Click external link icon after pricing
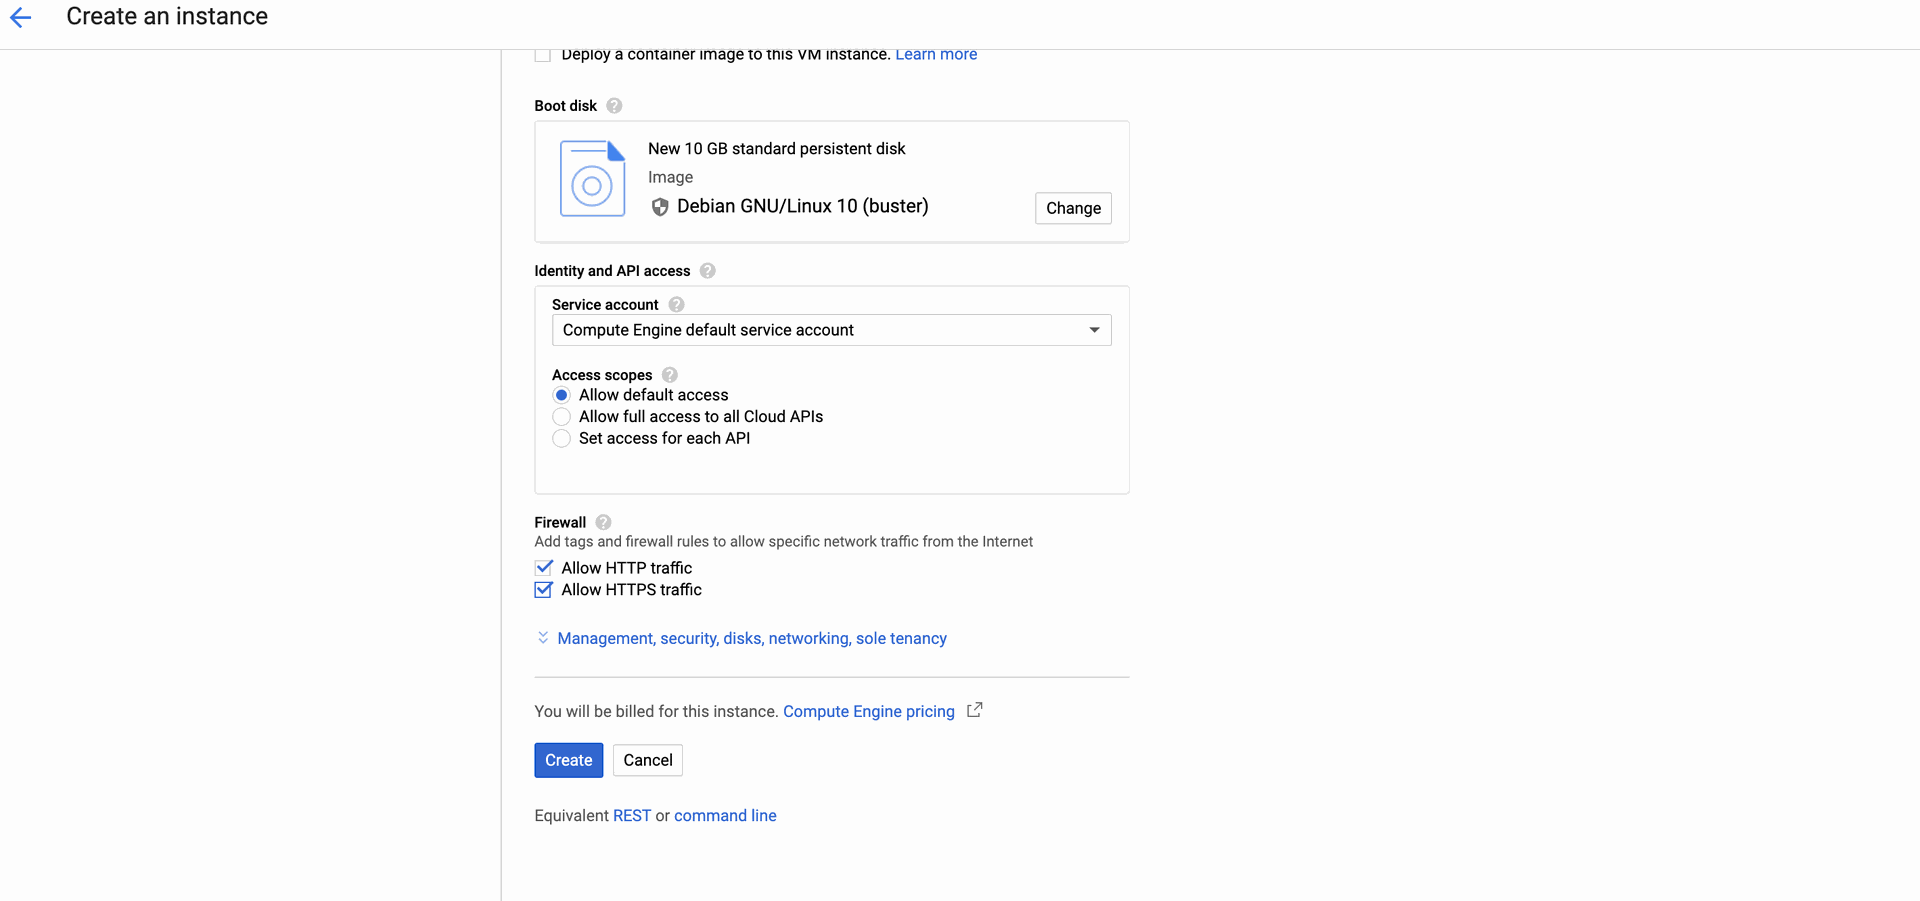 [975, 710]
